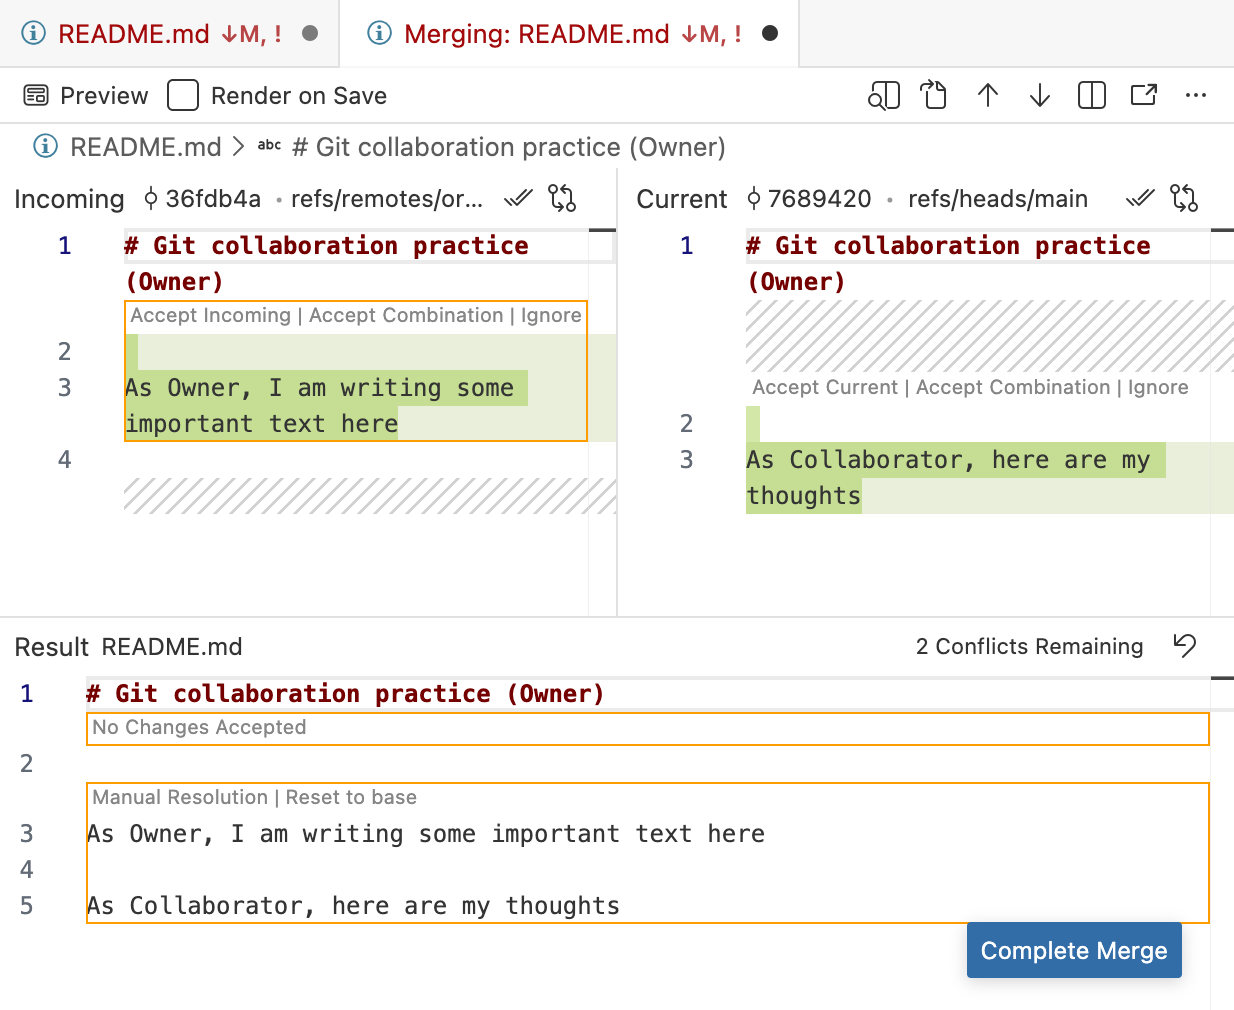Open merge editor in new window icon
1234x1010 pixels.
pyautogui.click(x=1144, y=96)
